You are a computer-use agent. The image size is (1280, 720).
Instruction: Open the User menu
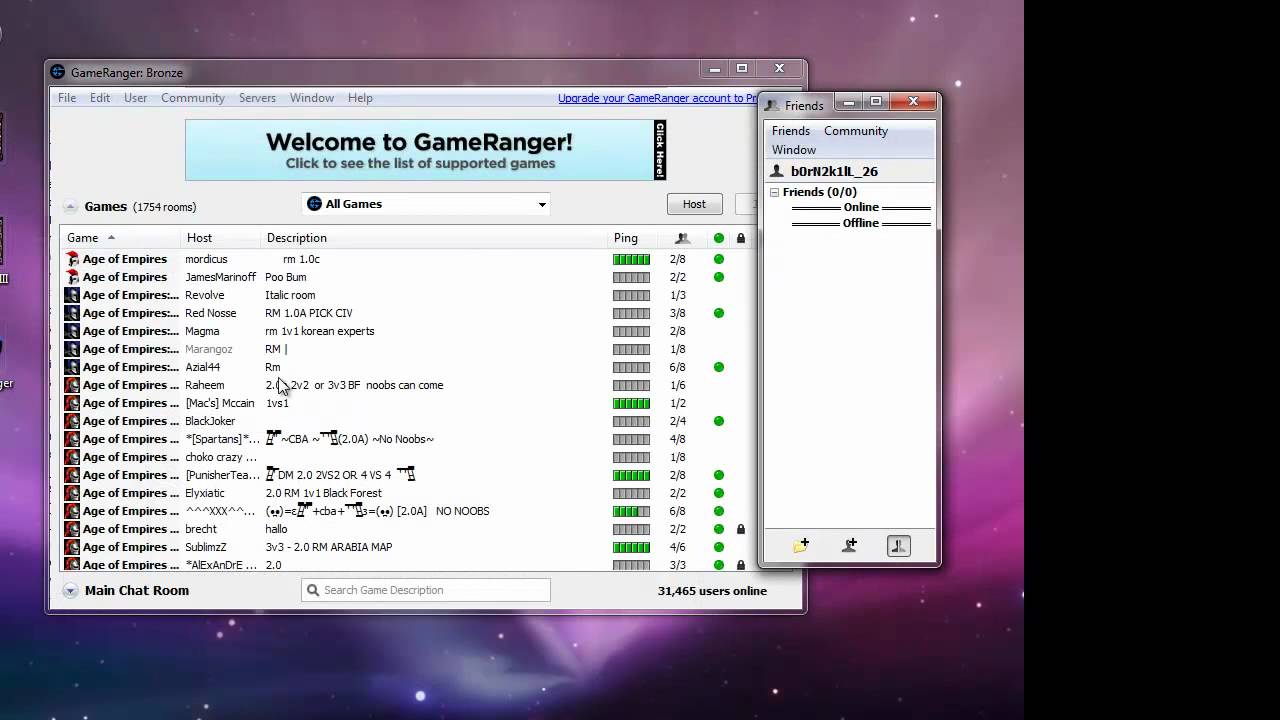tap(135, 98)
